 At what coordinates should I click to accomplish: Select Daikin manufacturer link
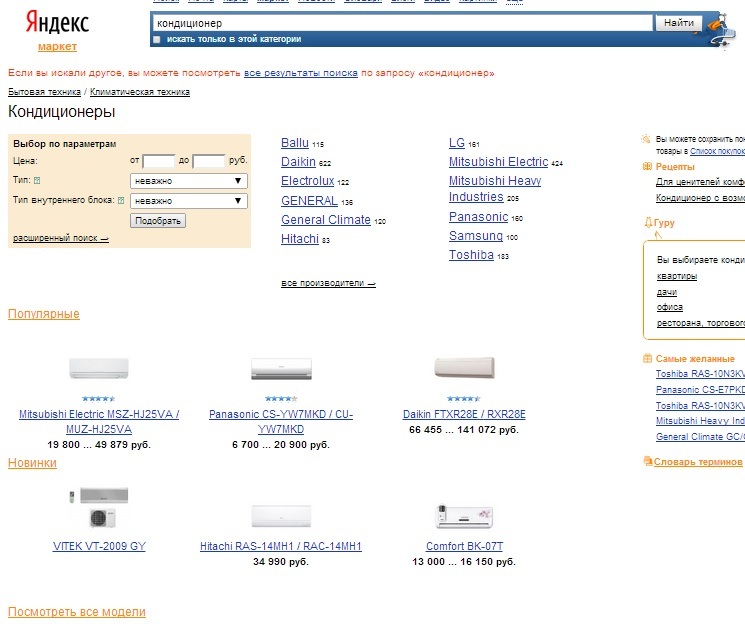298,162
